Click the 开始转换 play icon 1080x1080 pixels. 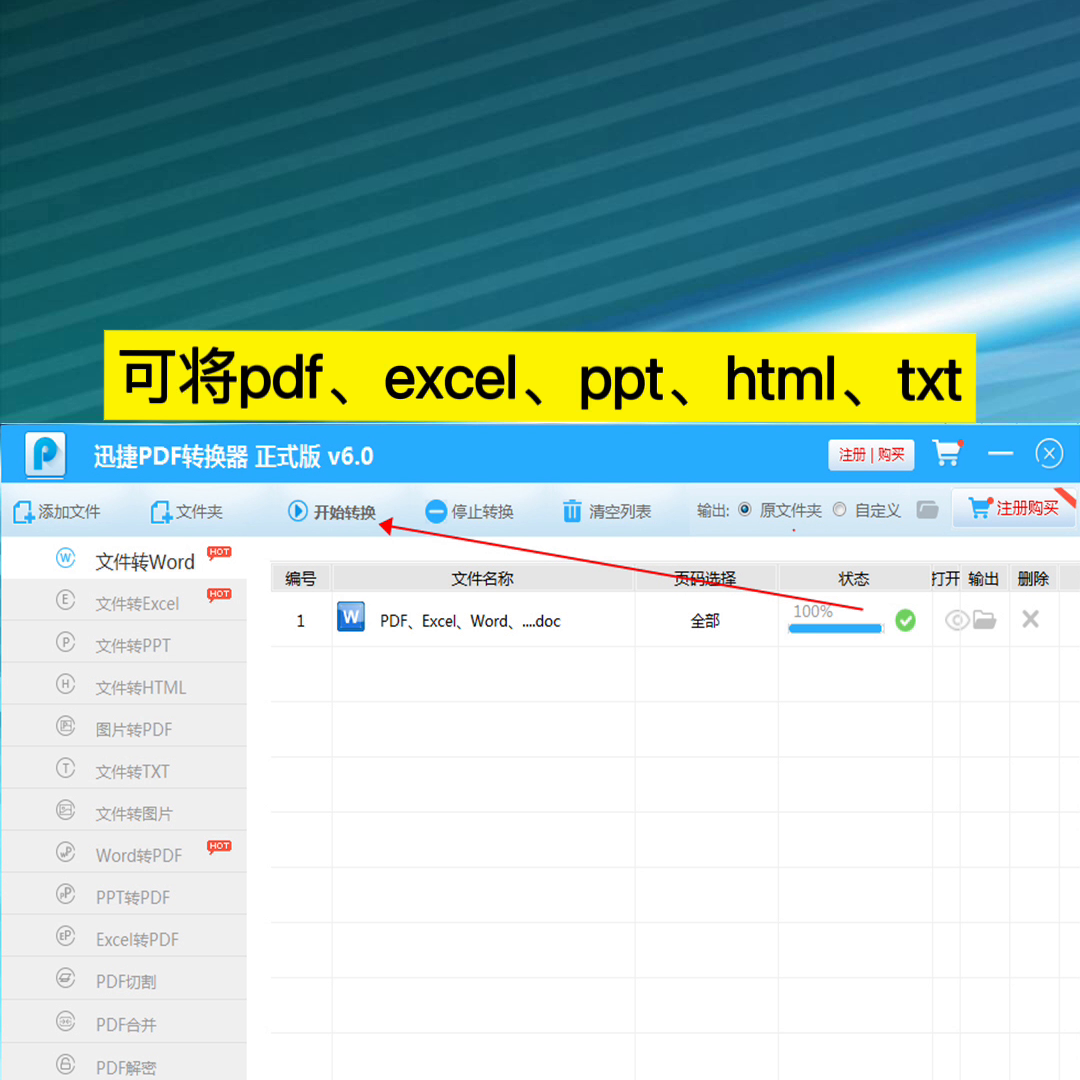coord(298,511)
